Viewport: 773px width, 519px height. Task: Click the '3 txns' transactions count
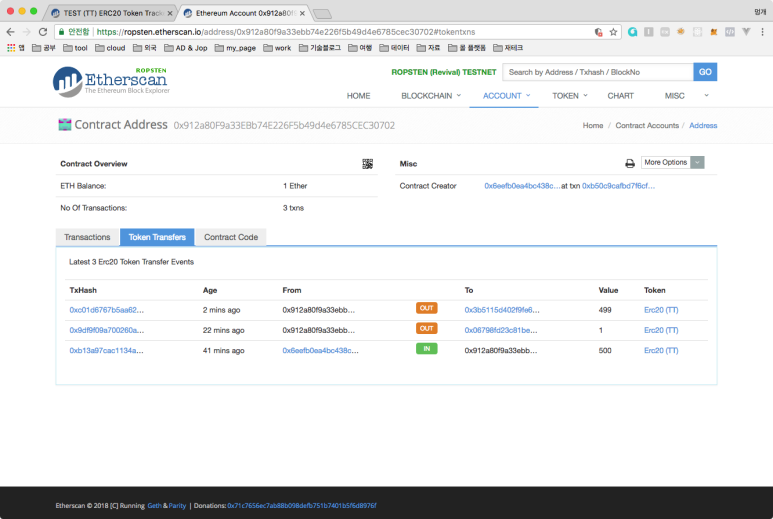(293, 208)
